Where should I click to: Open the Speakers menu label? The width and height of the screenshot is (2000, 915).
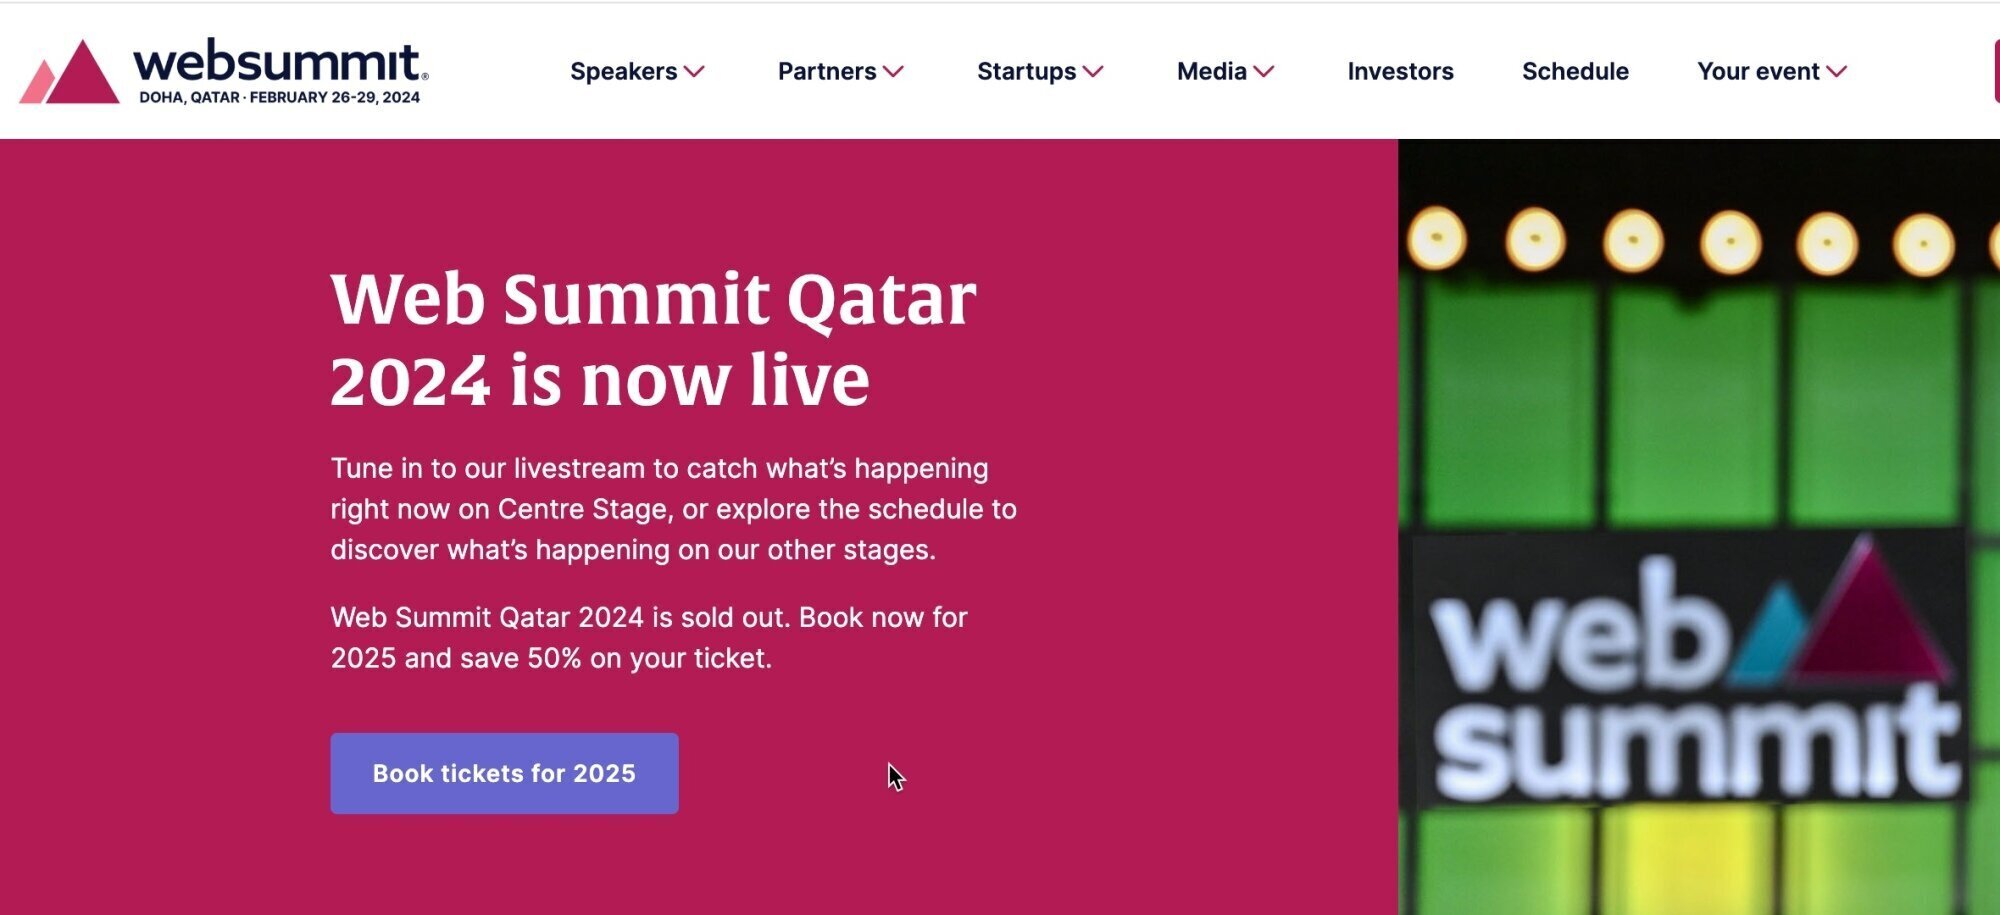[623, 72]
